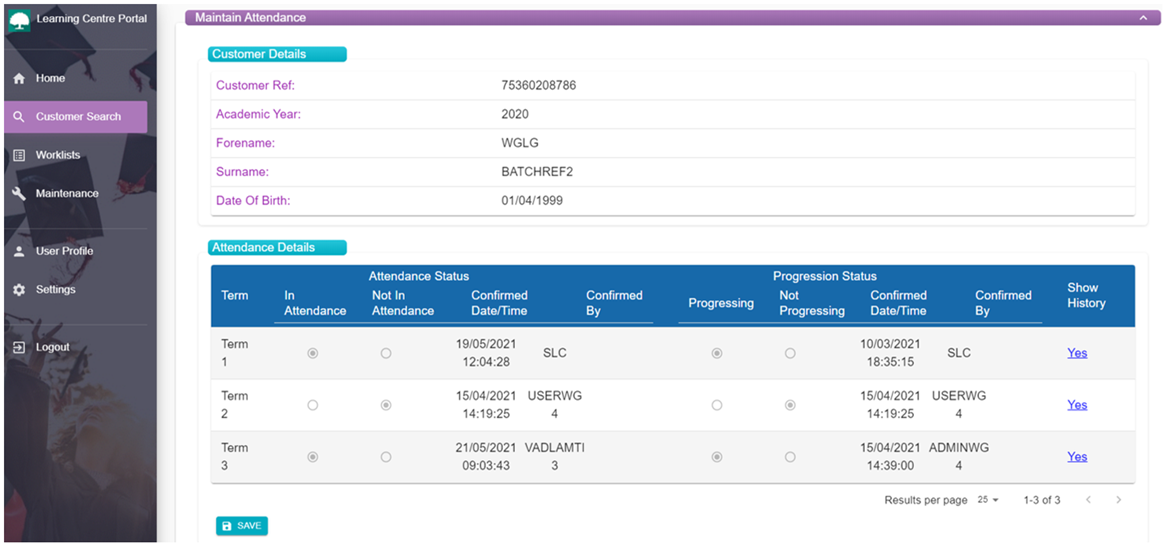Click the Customer Details section label
The width and height of the screenshot is (1168, 548).
point(277,54)
